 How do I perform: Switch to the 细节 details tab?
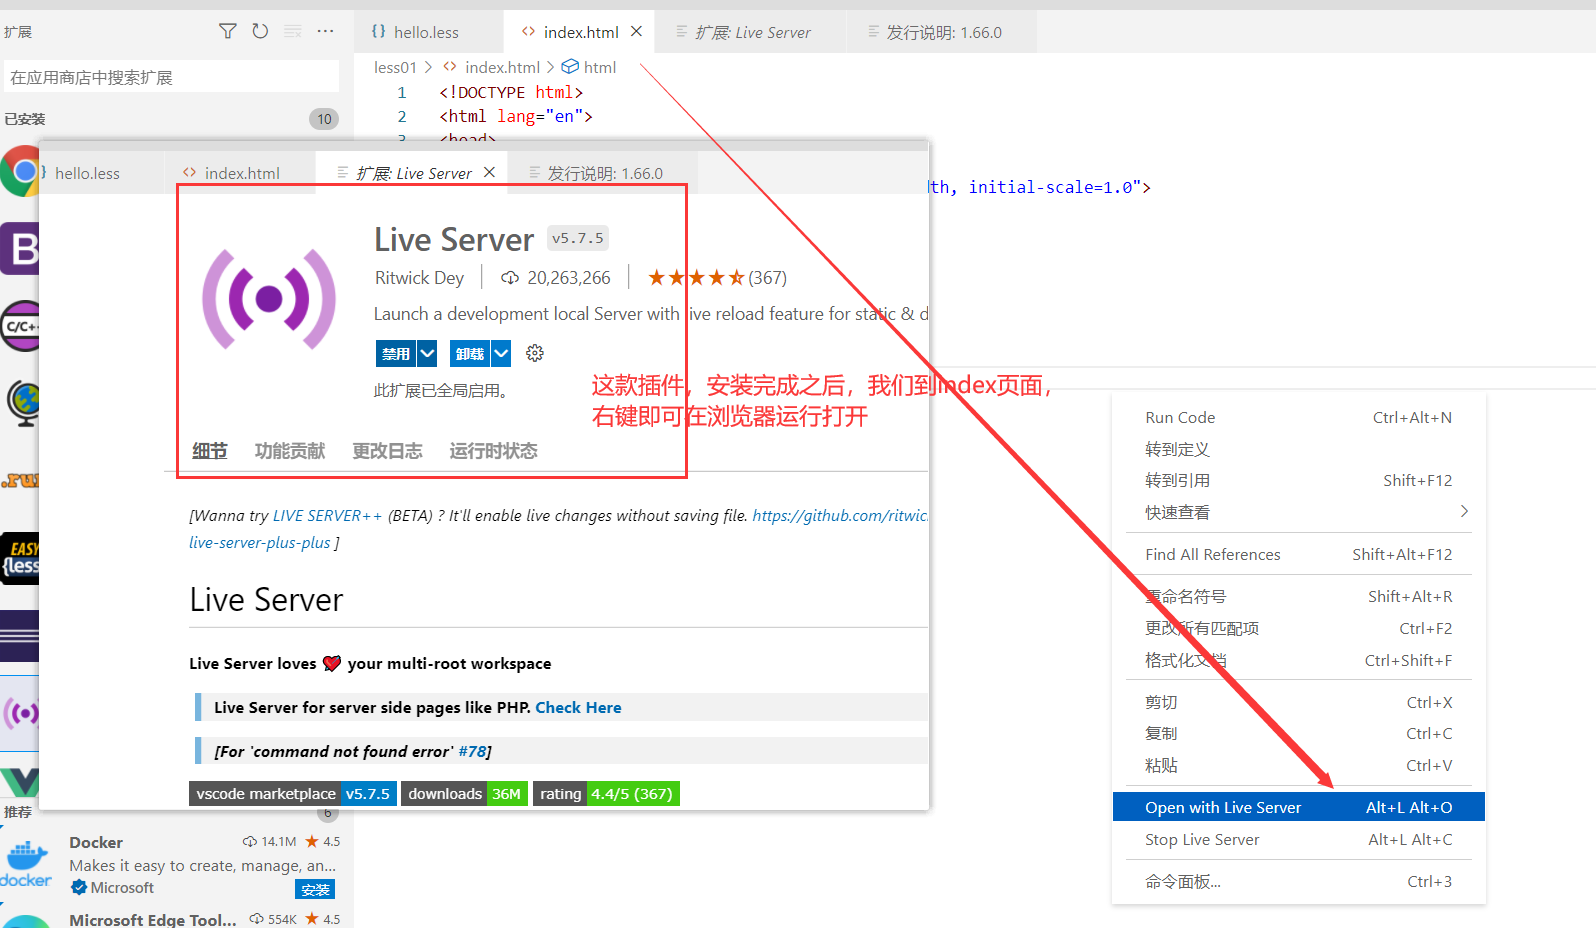tap(210, 451)
